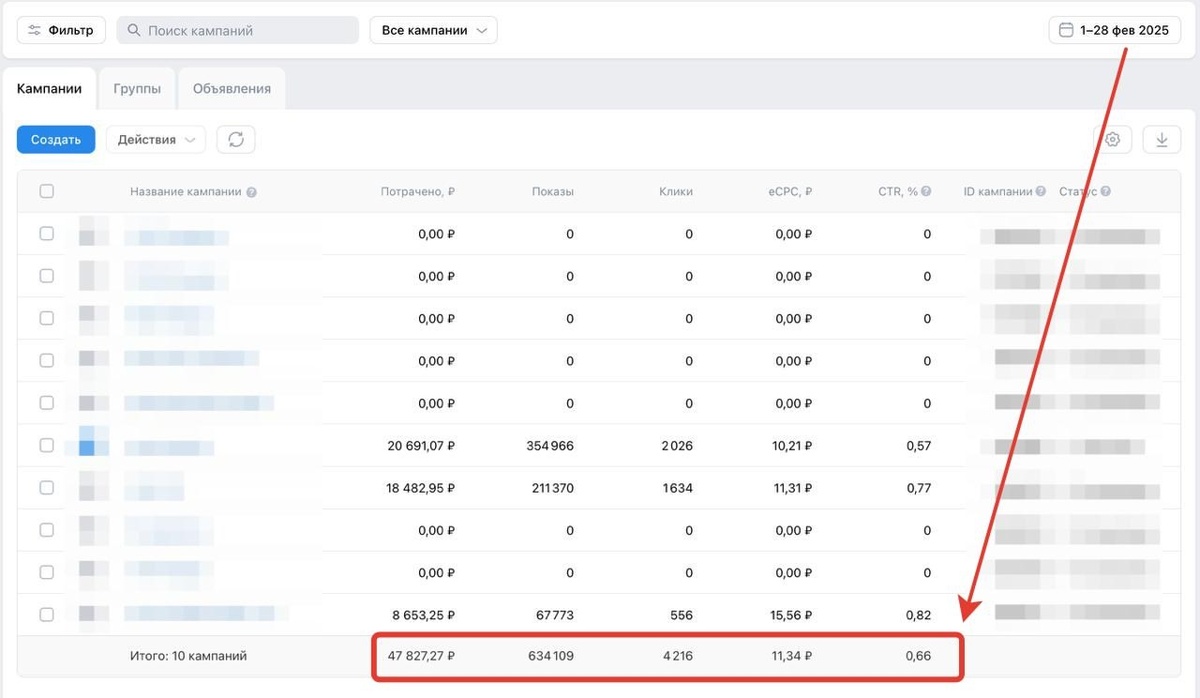Click the 0,77 CTR cell
Screen dimensions: 1200x698
(918, 488)
